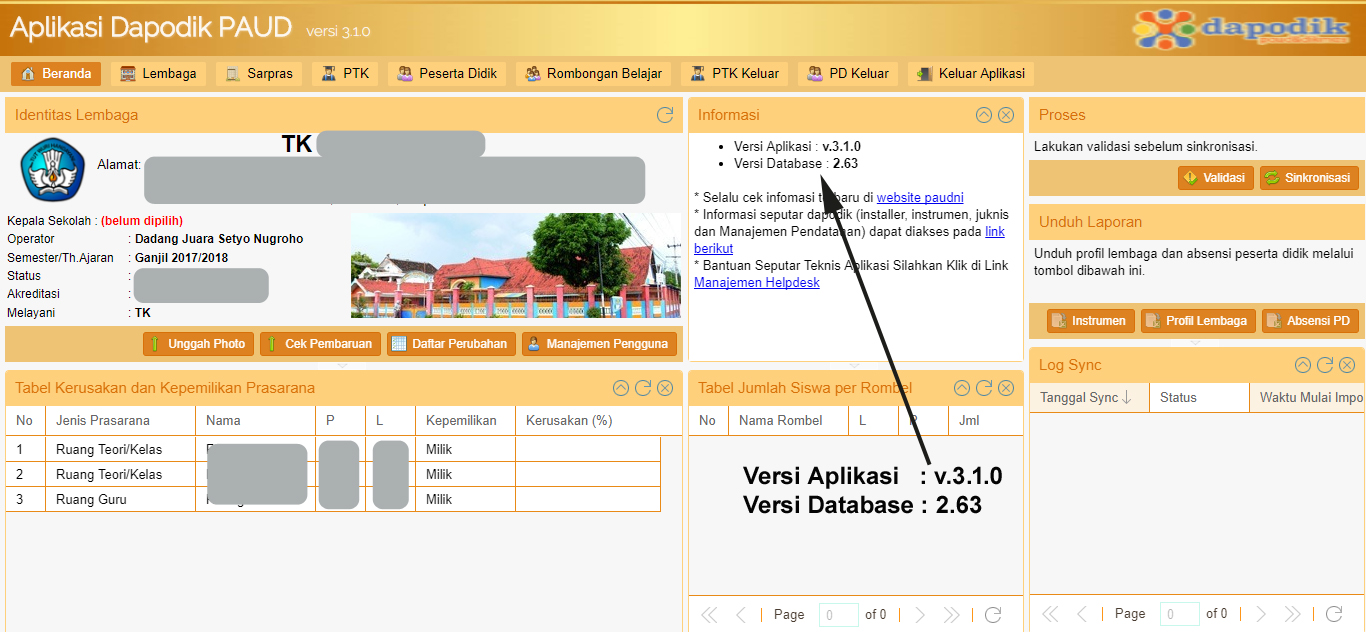Refresh the Identitas Lembaga panel
Screen dimensions: 1366x632
pyautogui.click(x=665, y=115)
